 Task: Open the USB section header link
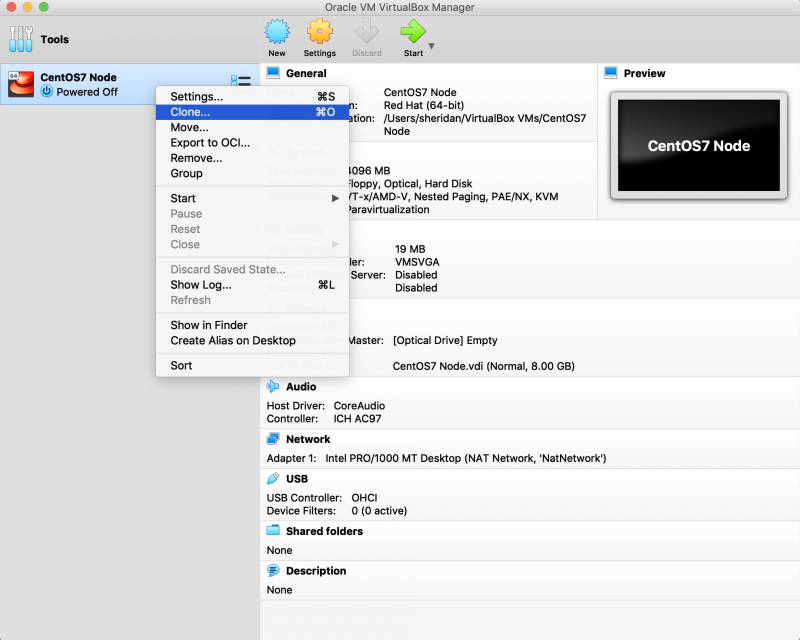297,479
